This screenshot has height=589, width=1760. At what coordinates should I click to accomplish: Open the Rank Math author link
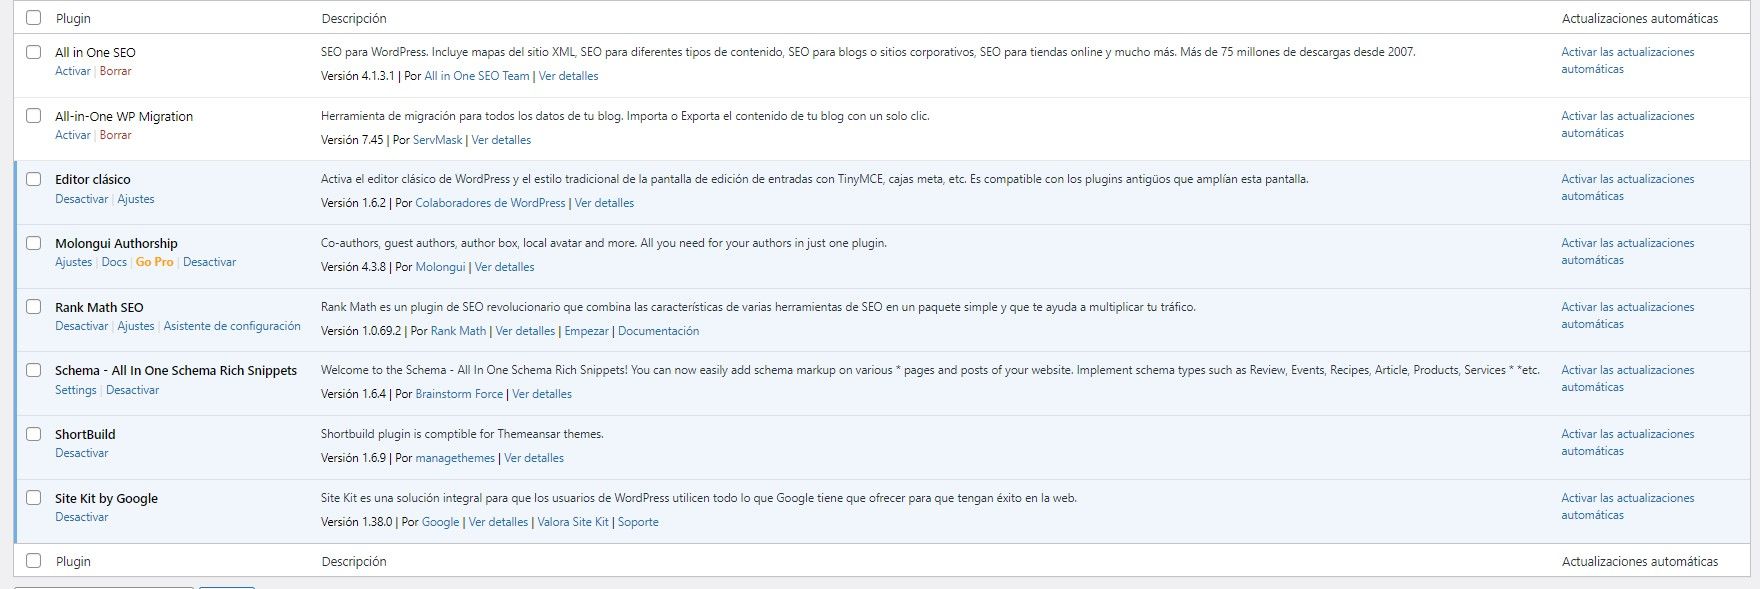[458, 331]
